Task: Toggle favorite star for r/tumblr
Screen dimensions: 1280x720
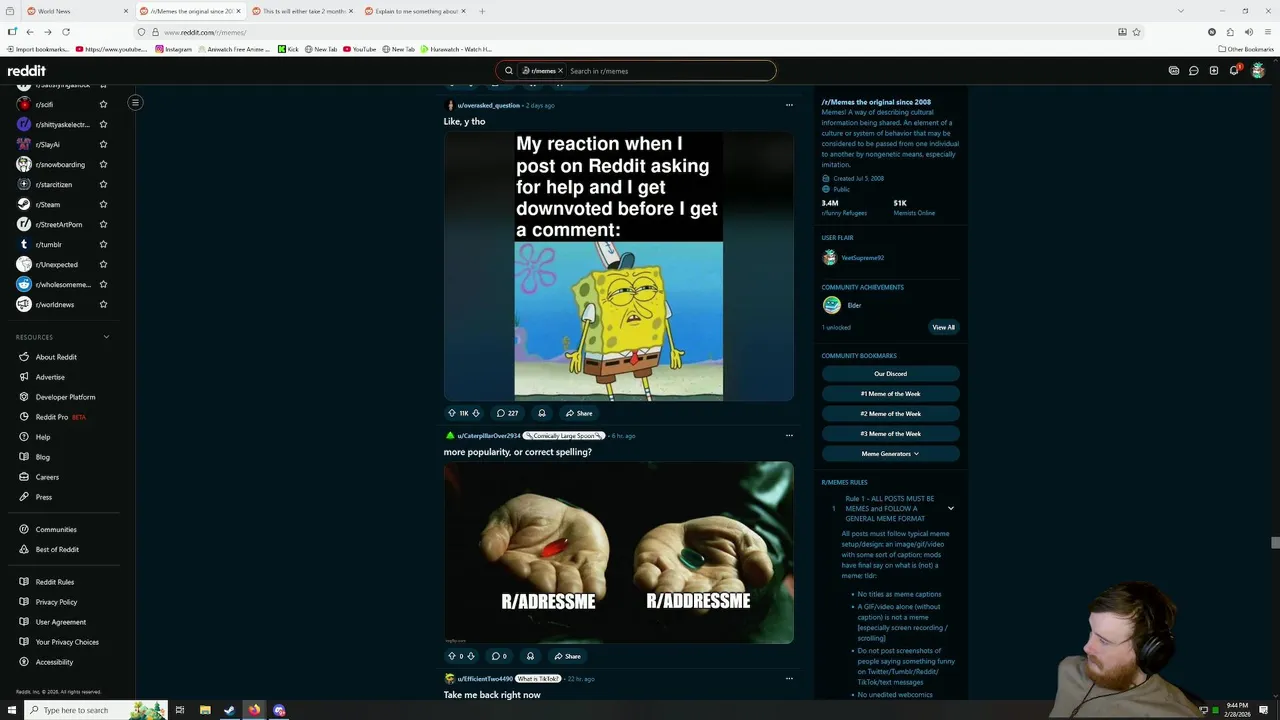Action: tap(103, 244)
